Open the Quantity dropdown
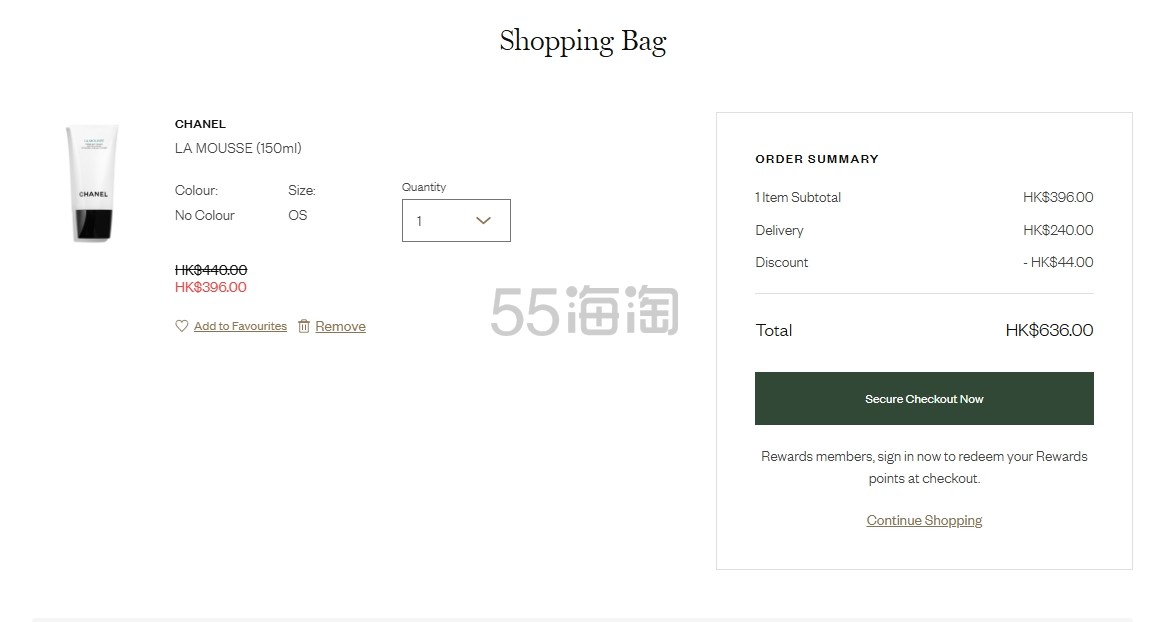Viewport: 1170px width, 622px height. (x=456, y=220)
